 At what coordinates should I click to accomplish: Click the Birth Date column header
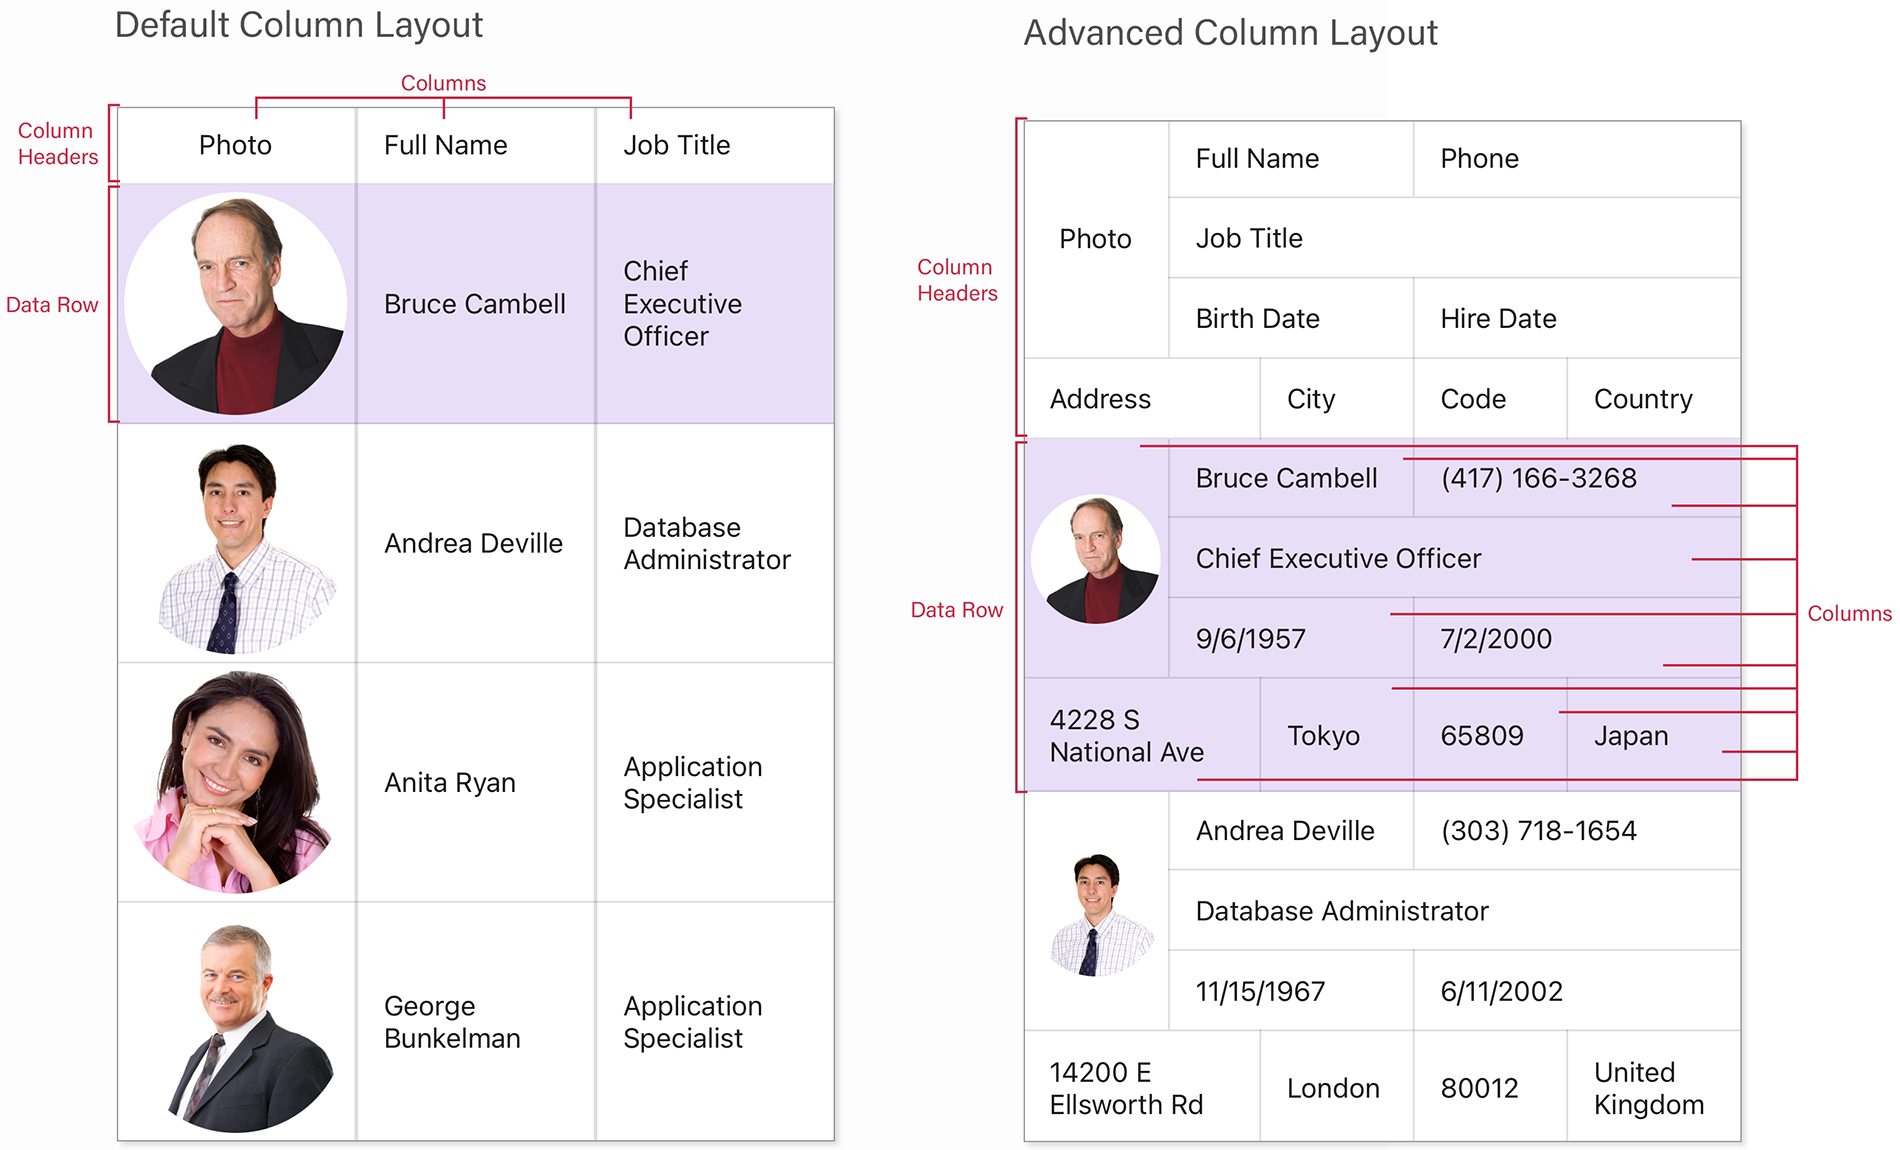pos(1257,319)
